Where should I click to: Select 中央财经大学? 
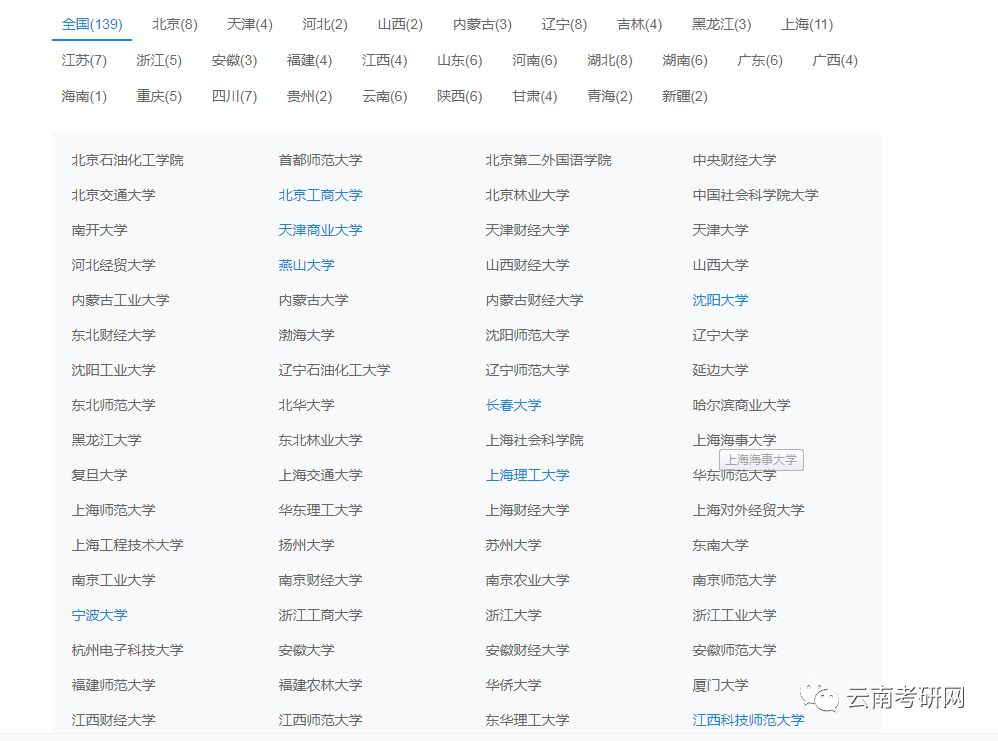[734, 160]
